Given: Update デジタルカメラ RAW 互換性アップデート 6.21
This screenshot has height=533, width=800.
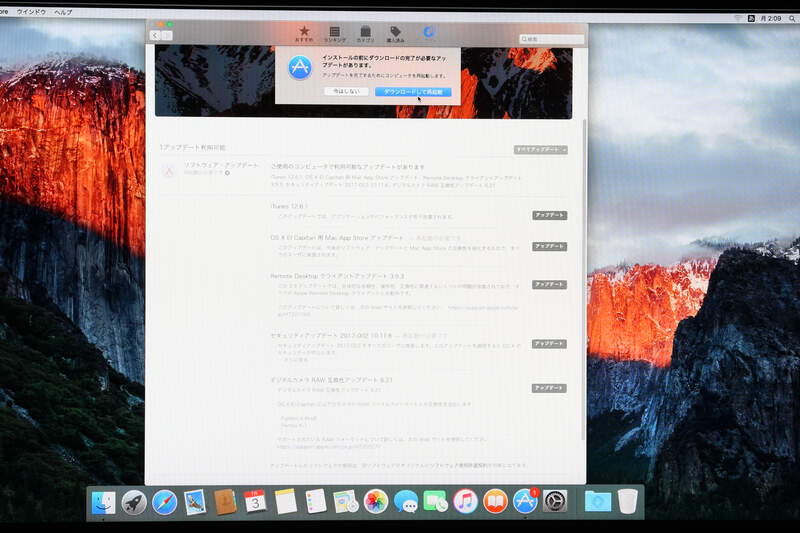Looking at the screenshot, I should pos(549,388).
